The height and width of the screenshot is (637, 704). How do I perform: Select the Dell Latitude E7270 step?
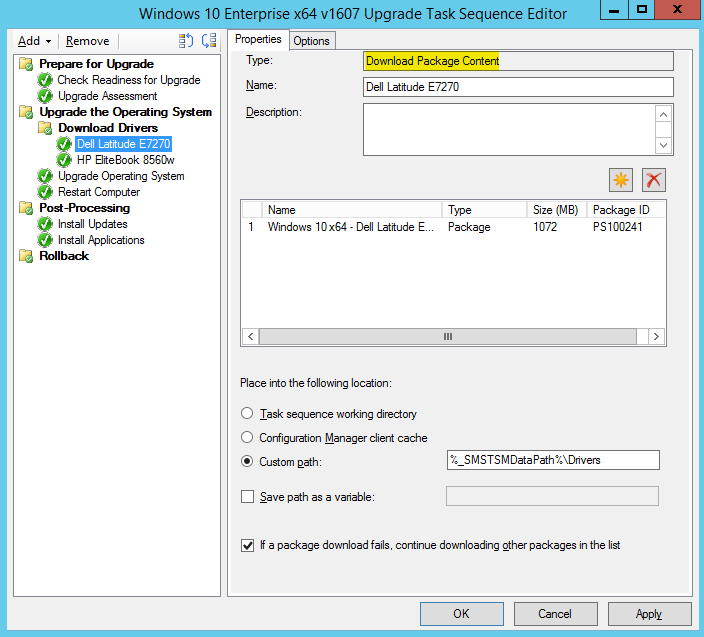tap(123, 144)
